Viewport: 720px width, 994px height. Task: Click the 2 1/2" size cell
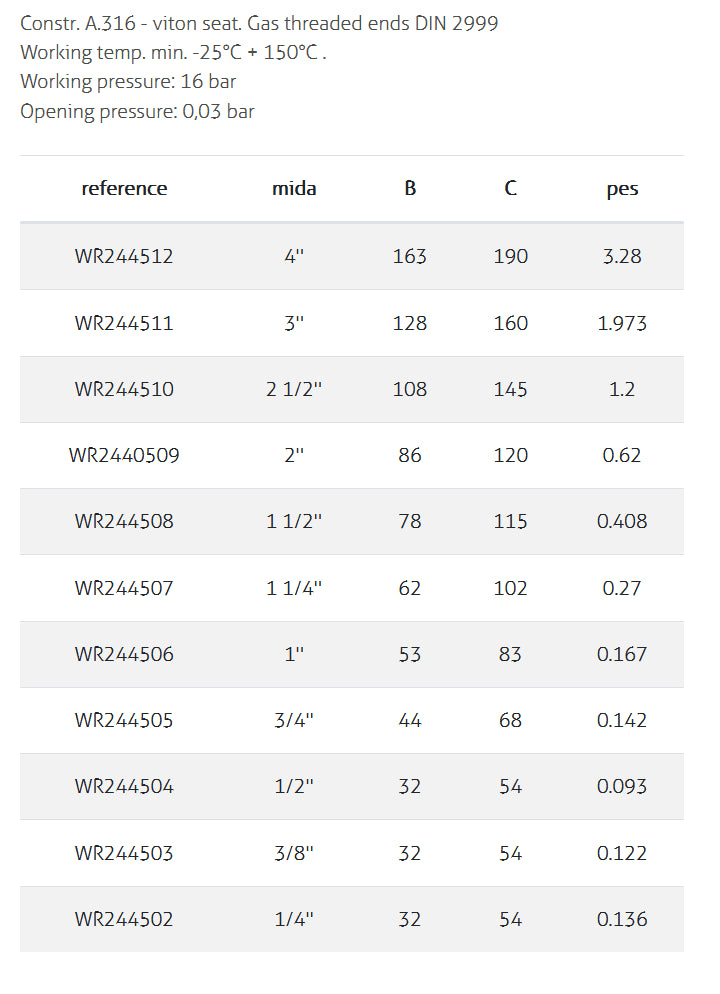294,389
